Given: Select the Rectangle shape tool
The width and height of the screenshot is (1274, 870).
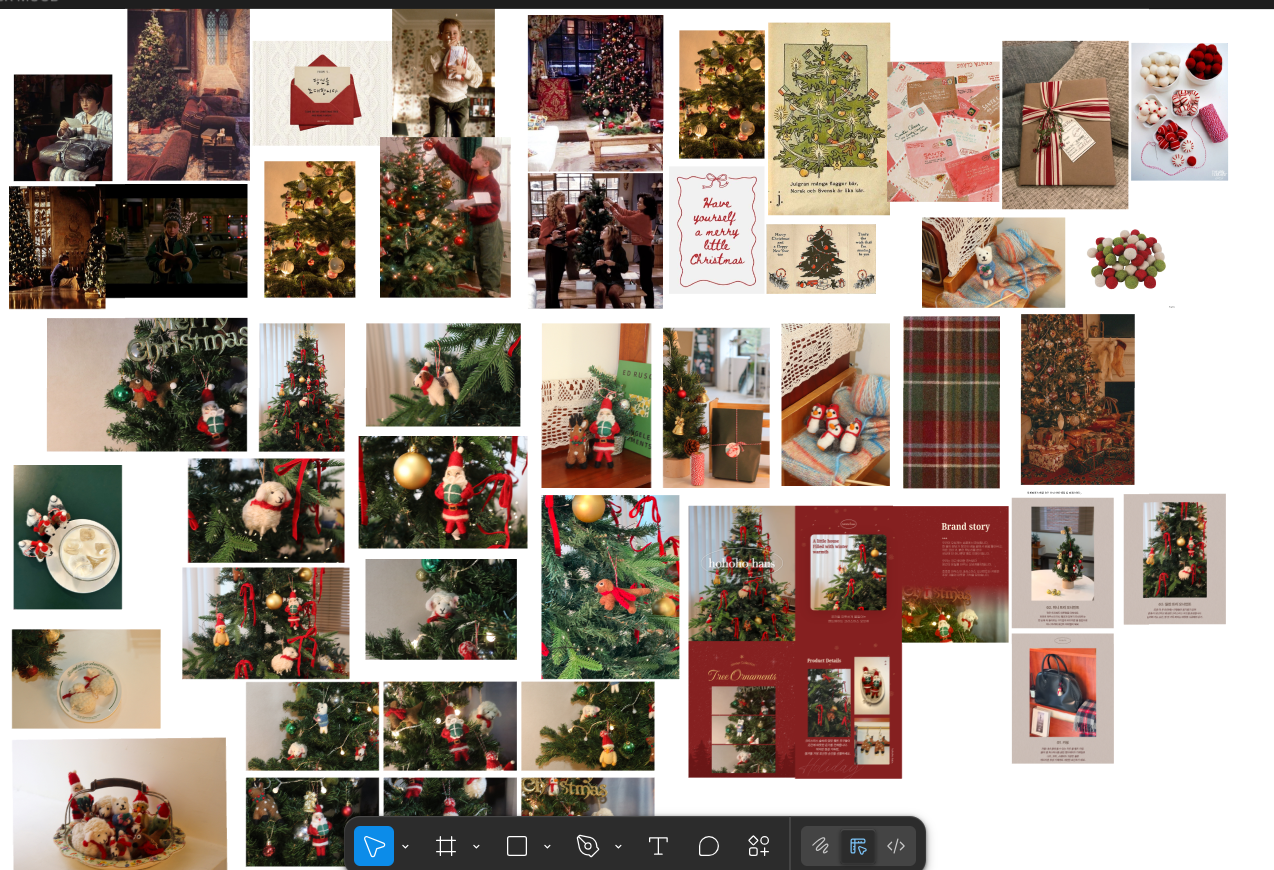Looking at the screenshot, I should pyautogui.click(x=517, y=847).
